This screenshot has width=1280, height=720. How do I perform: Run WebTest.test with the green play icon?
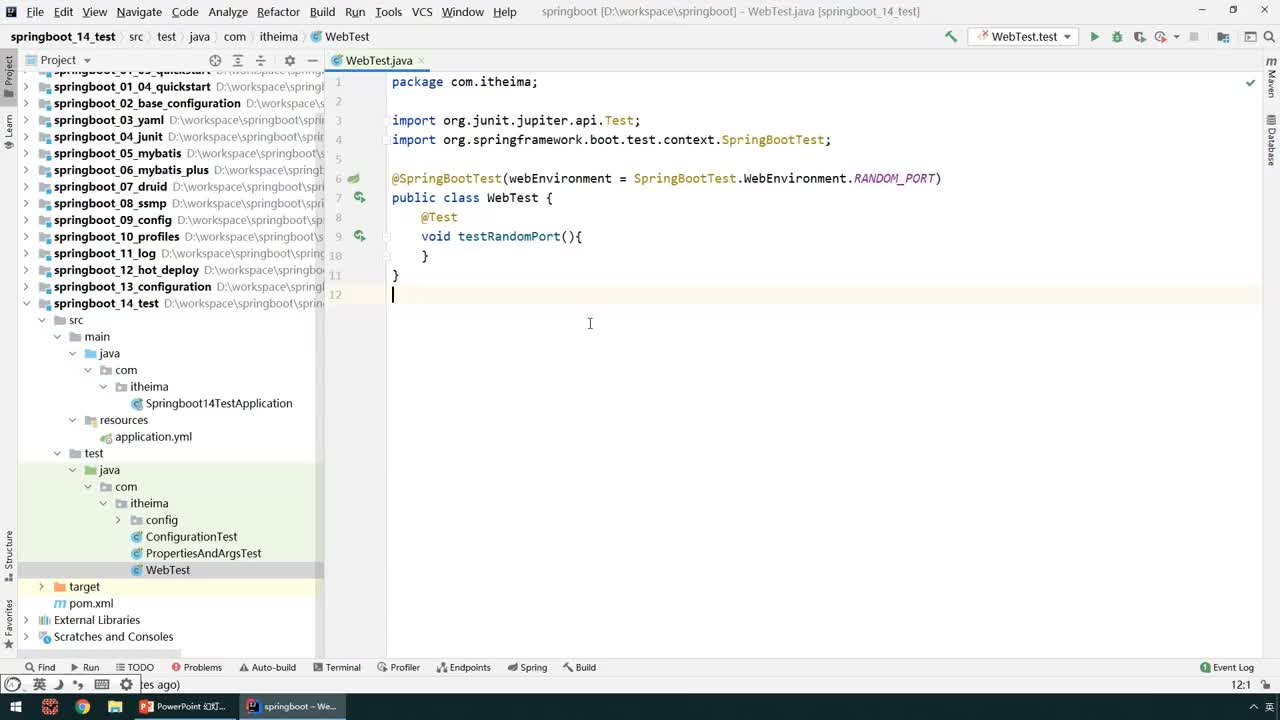click(1094, 37)
